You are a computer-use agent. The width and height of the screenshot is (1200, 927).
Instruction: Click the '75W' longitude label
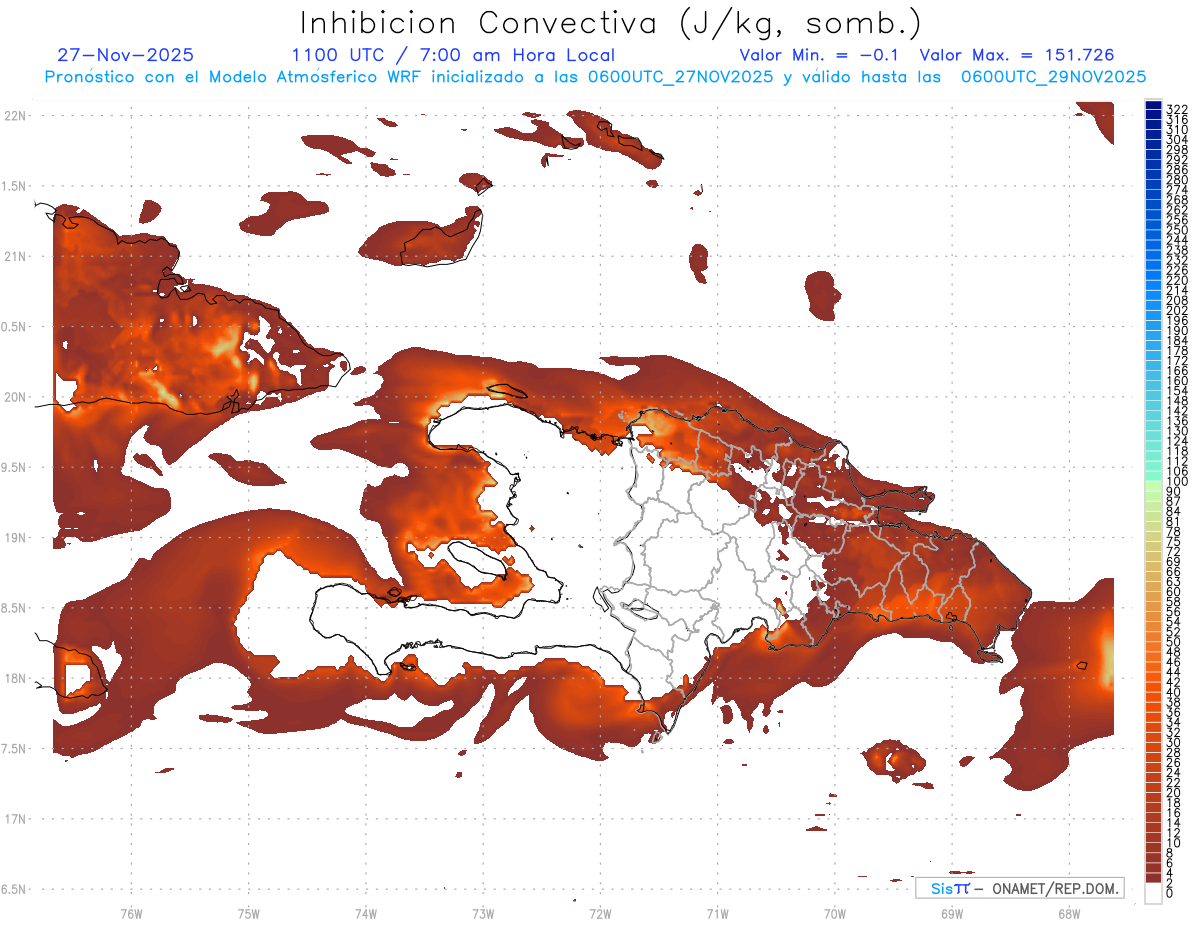pos(248,914)
